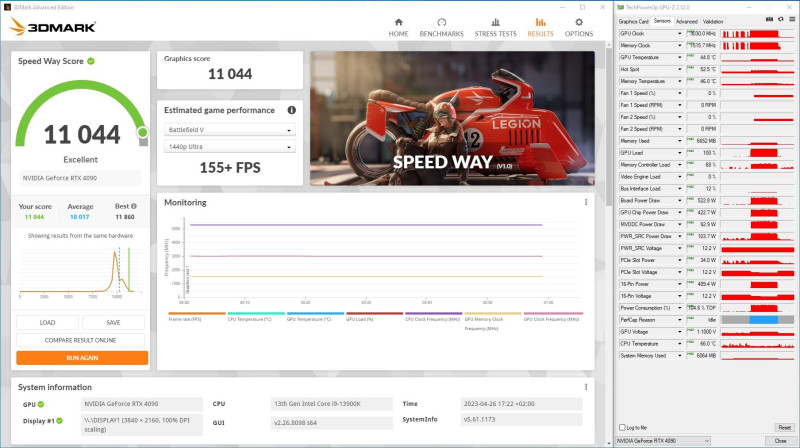Click the green check beside Display #1
This screenshot has height=448, width=800.
tap(59, 420)
